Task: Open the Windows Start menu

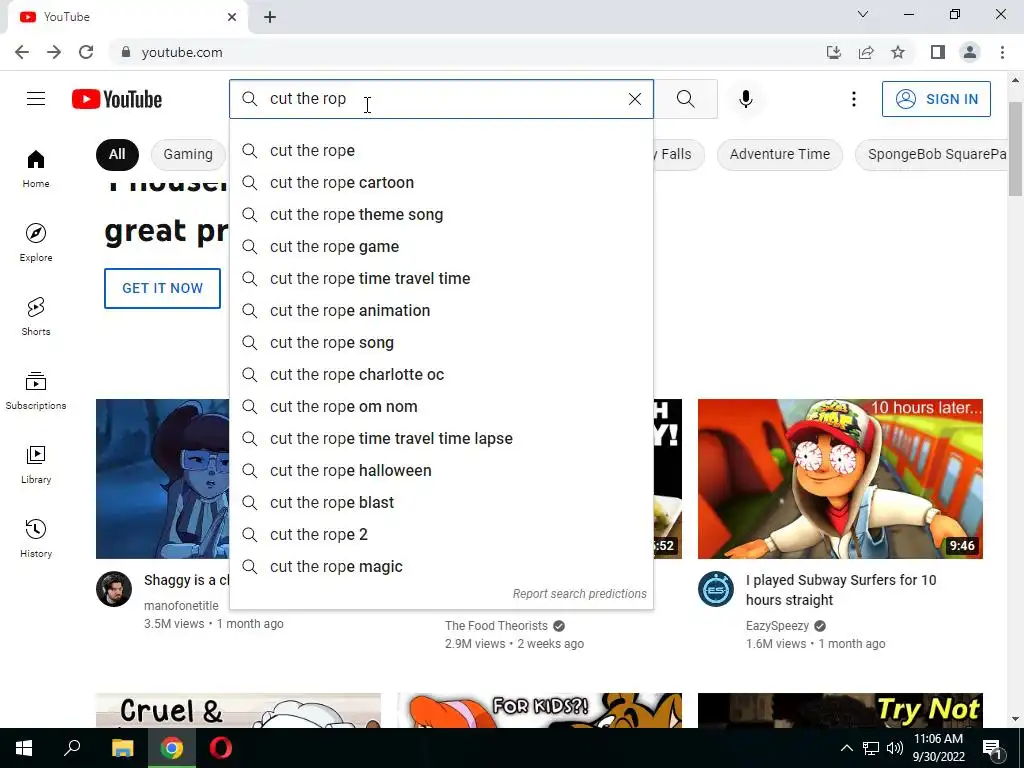Action: tap(24, 748)
